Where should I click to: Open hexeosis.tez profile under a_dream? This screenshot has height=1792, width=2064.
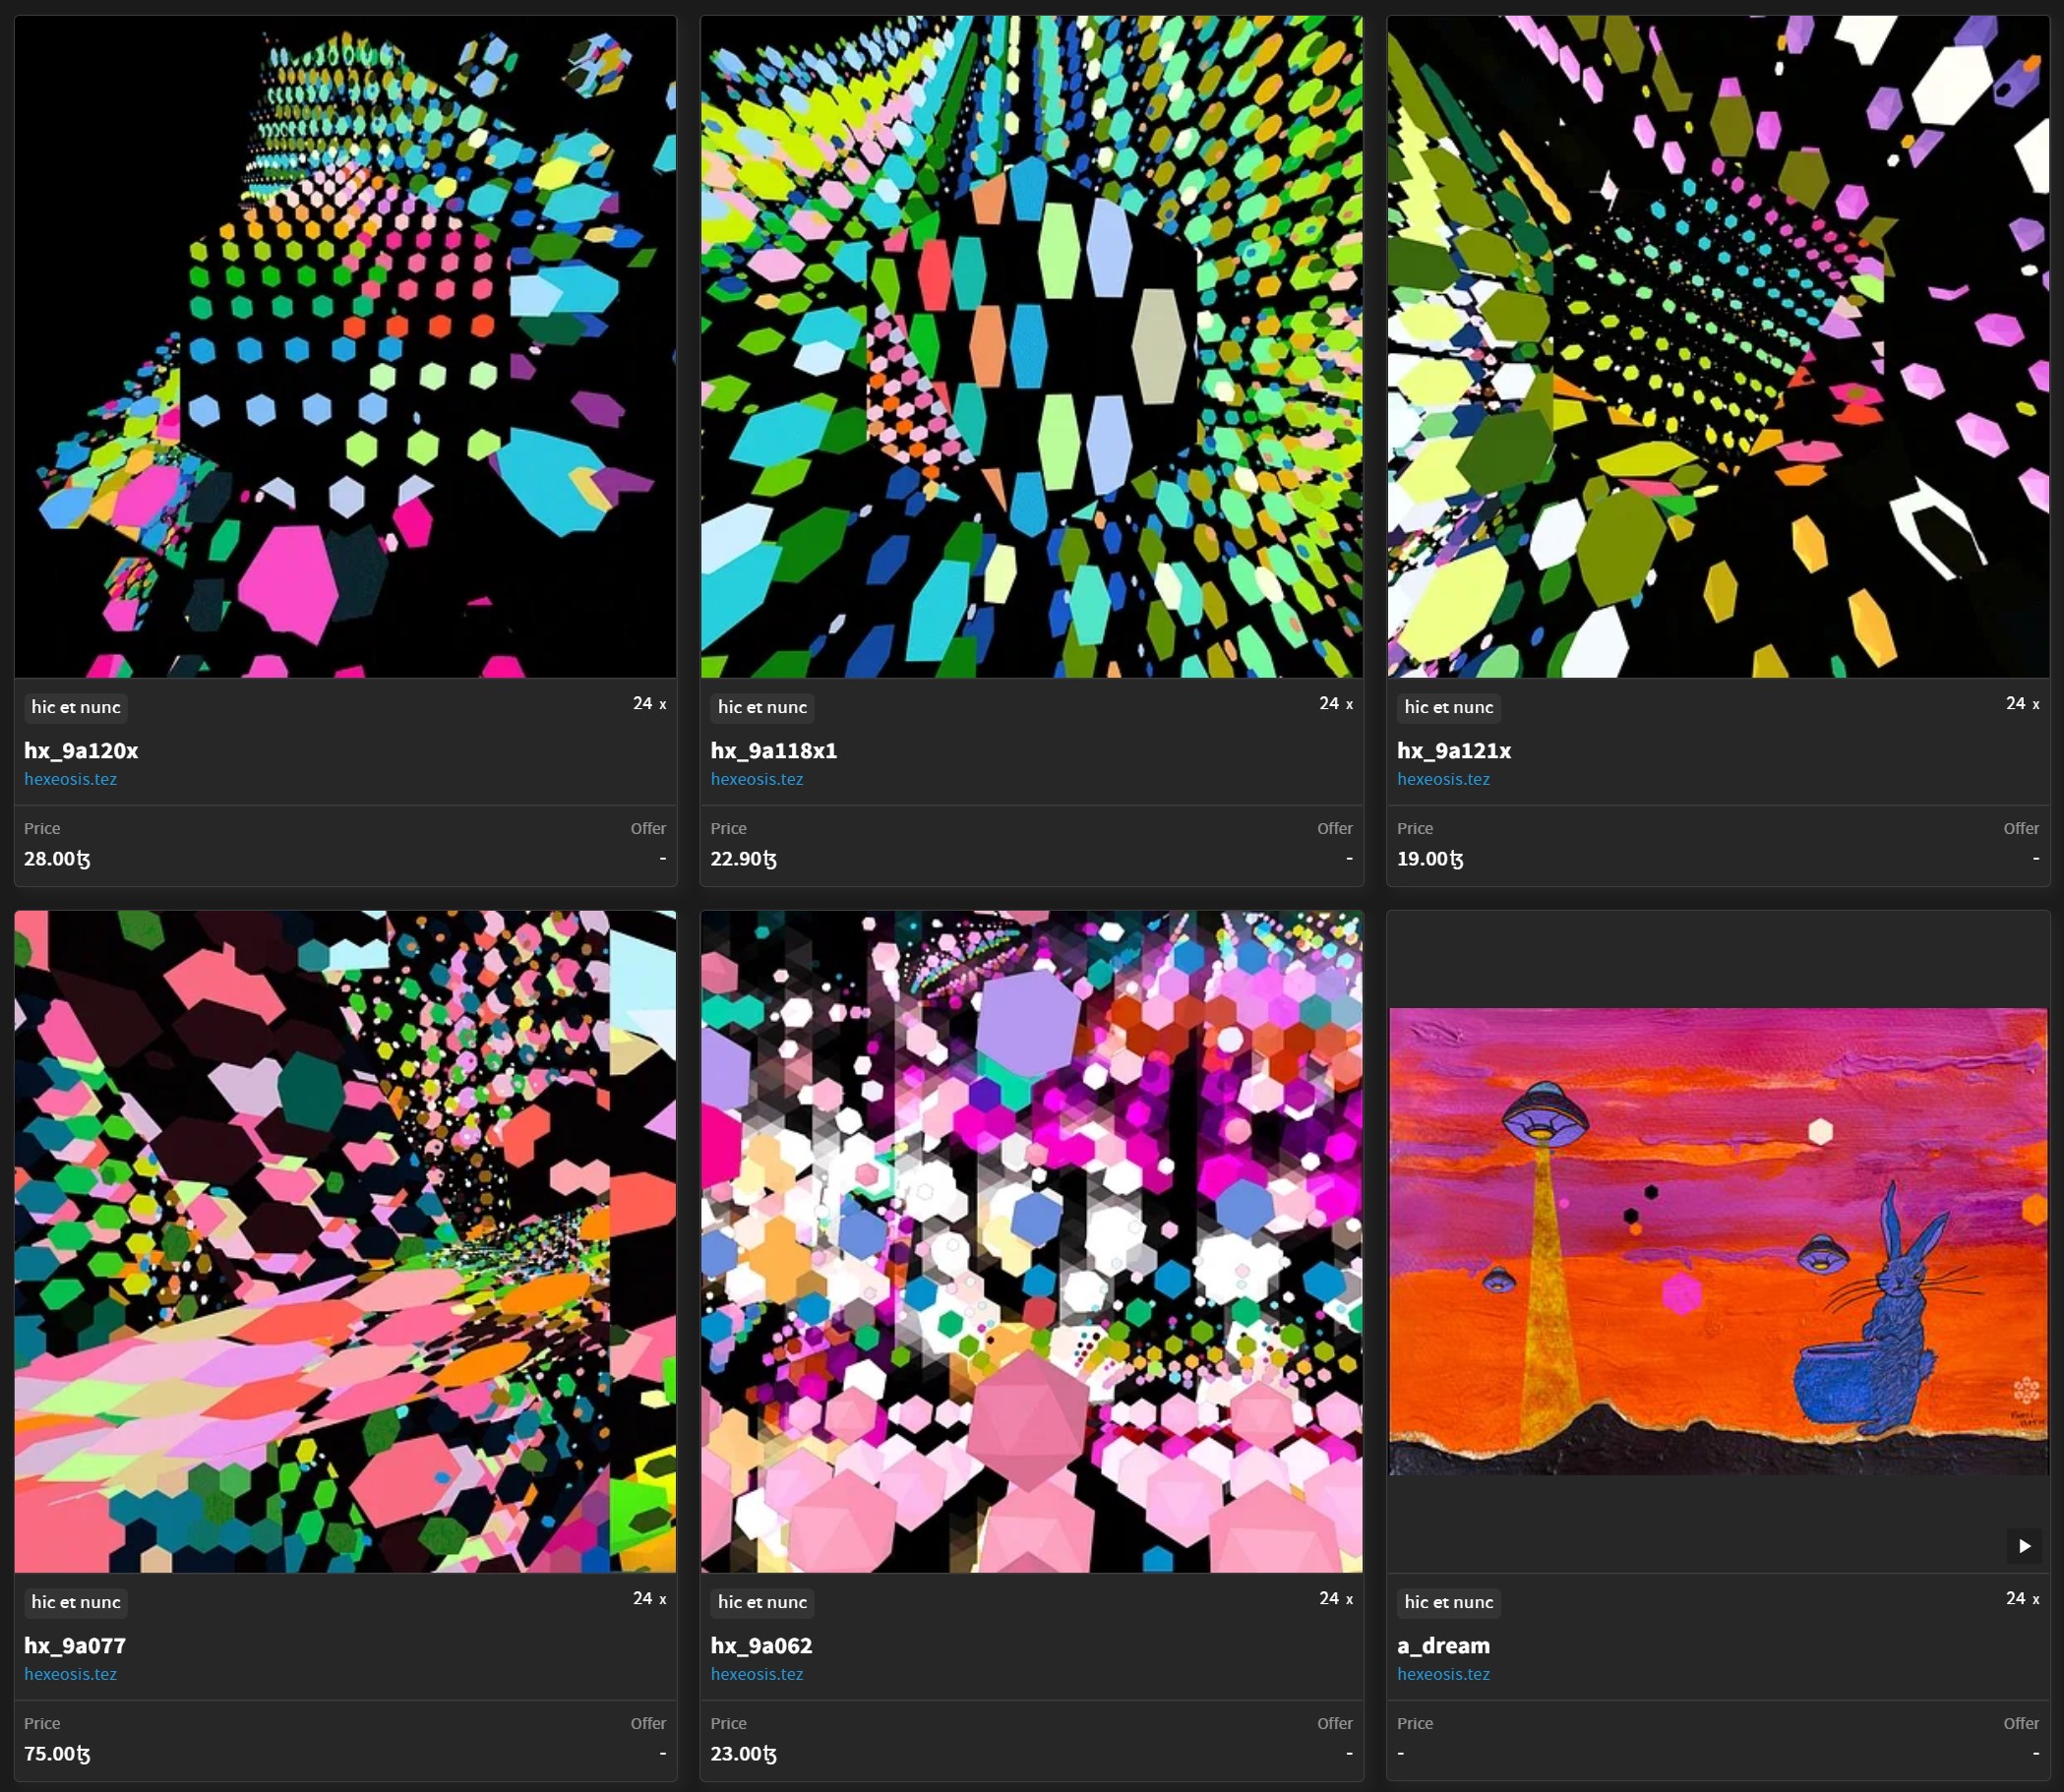pos(1443,1674)
